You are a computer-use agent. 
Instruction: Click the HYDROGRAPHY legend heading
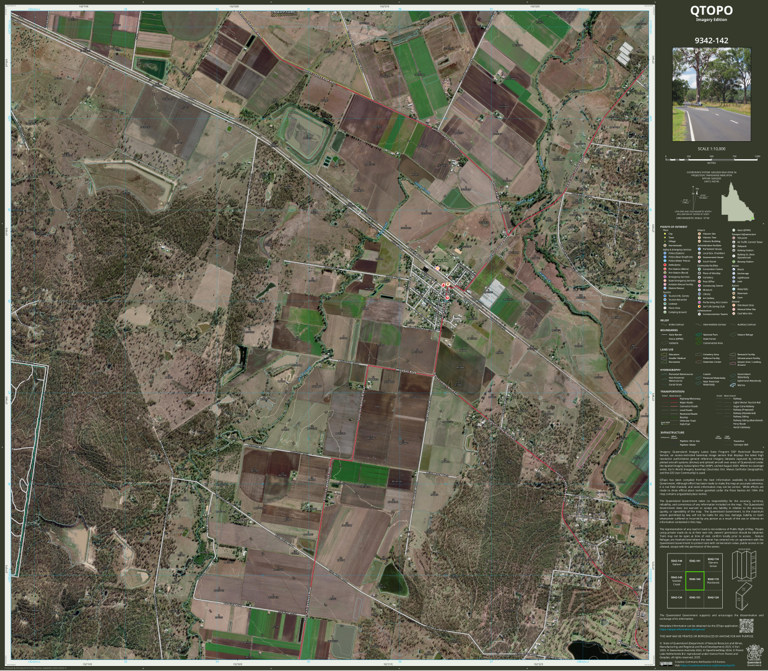[670, 370]
